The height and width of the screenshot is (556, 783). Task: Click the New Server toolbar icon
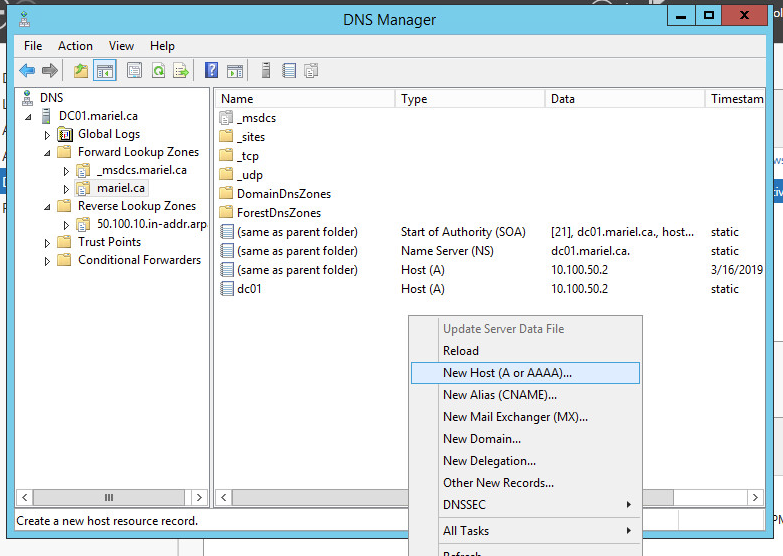[265, 70]
